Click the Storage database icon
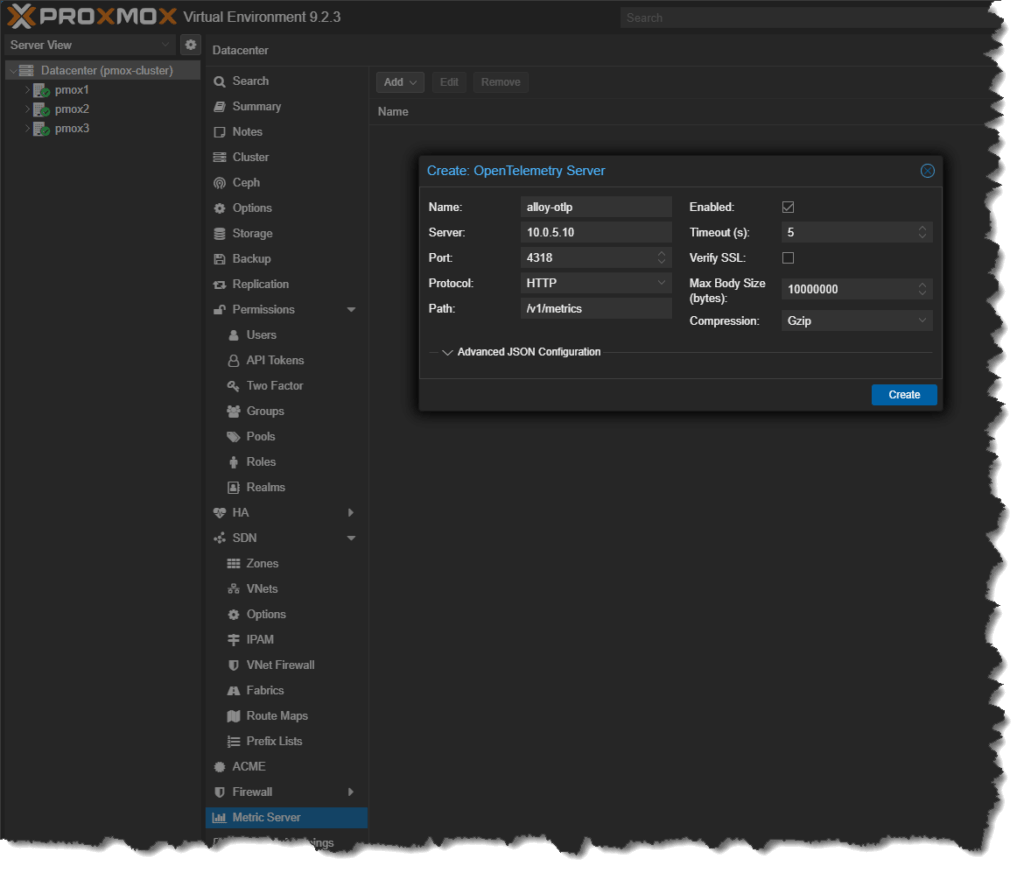The height and width of the screenshot is (873, 1024). click(219, 234)
